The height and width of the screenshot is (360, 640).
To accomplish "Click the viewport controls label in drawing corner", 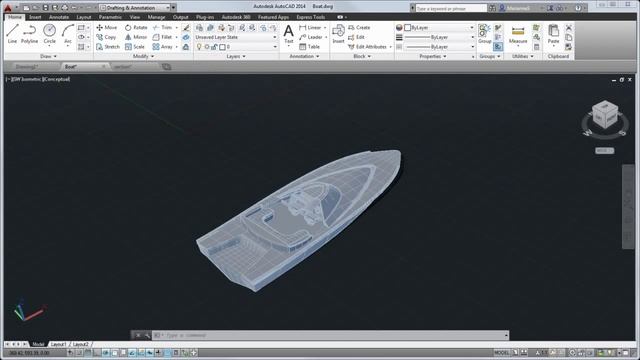I will click(38, 79).
